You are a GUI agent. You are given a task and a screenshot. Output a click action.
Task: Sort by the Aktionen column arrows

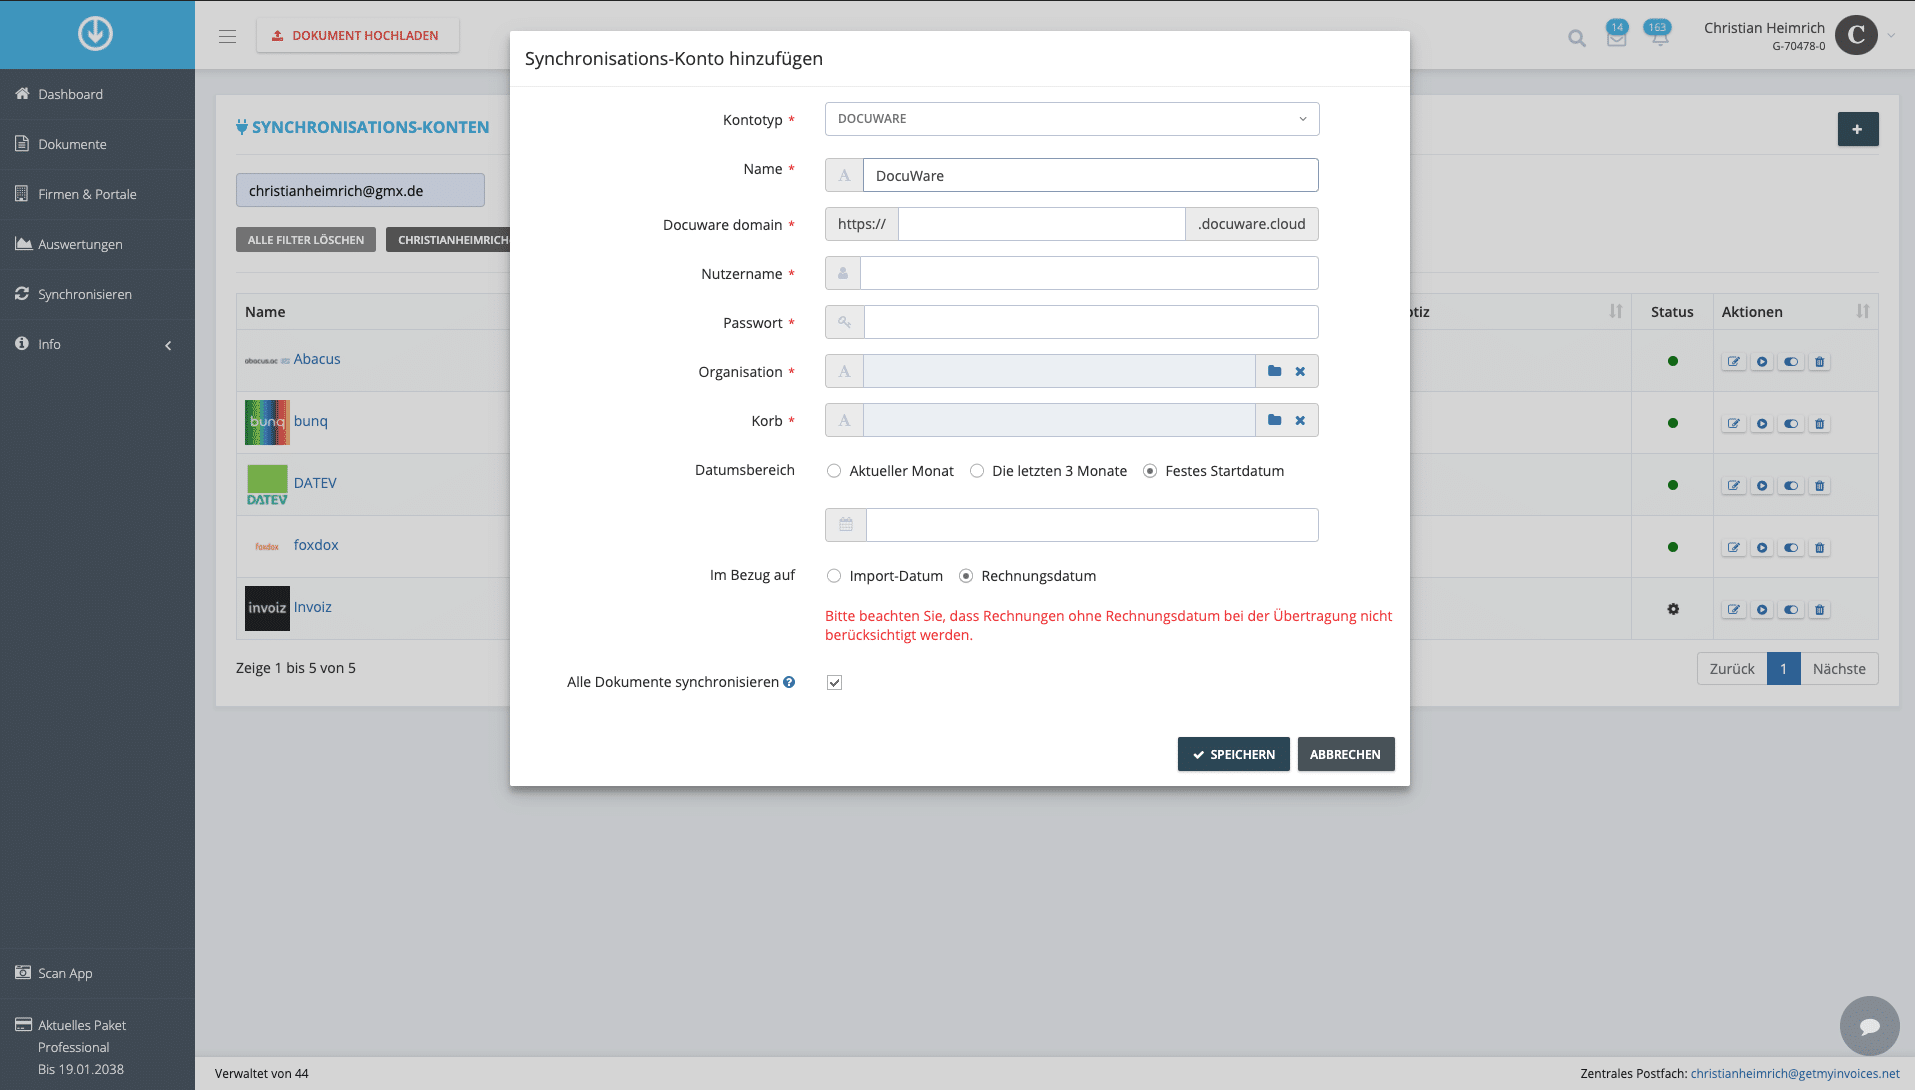[1862, 312]
